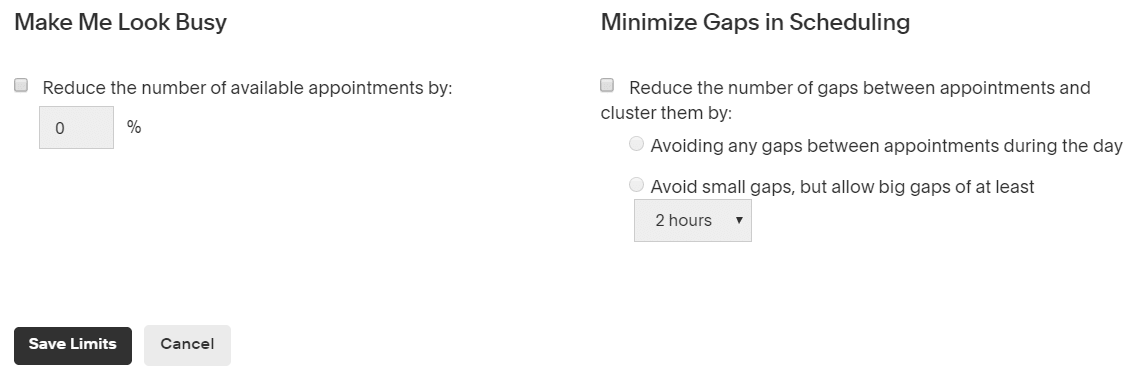Click the 'cluster them by:' text
This screenshot has height=381, width=1143.
tap(666, 114)
